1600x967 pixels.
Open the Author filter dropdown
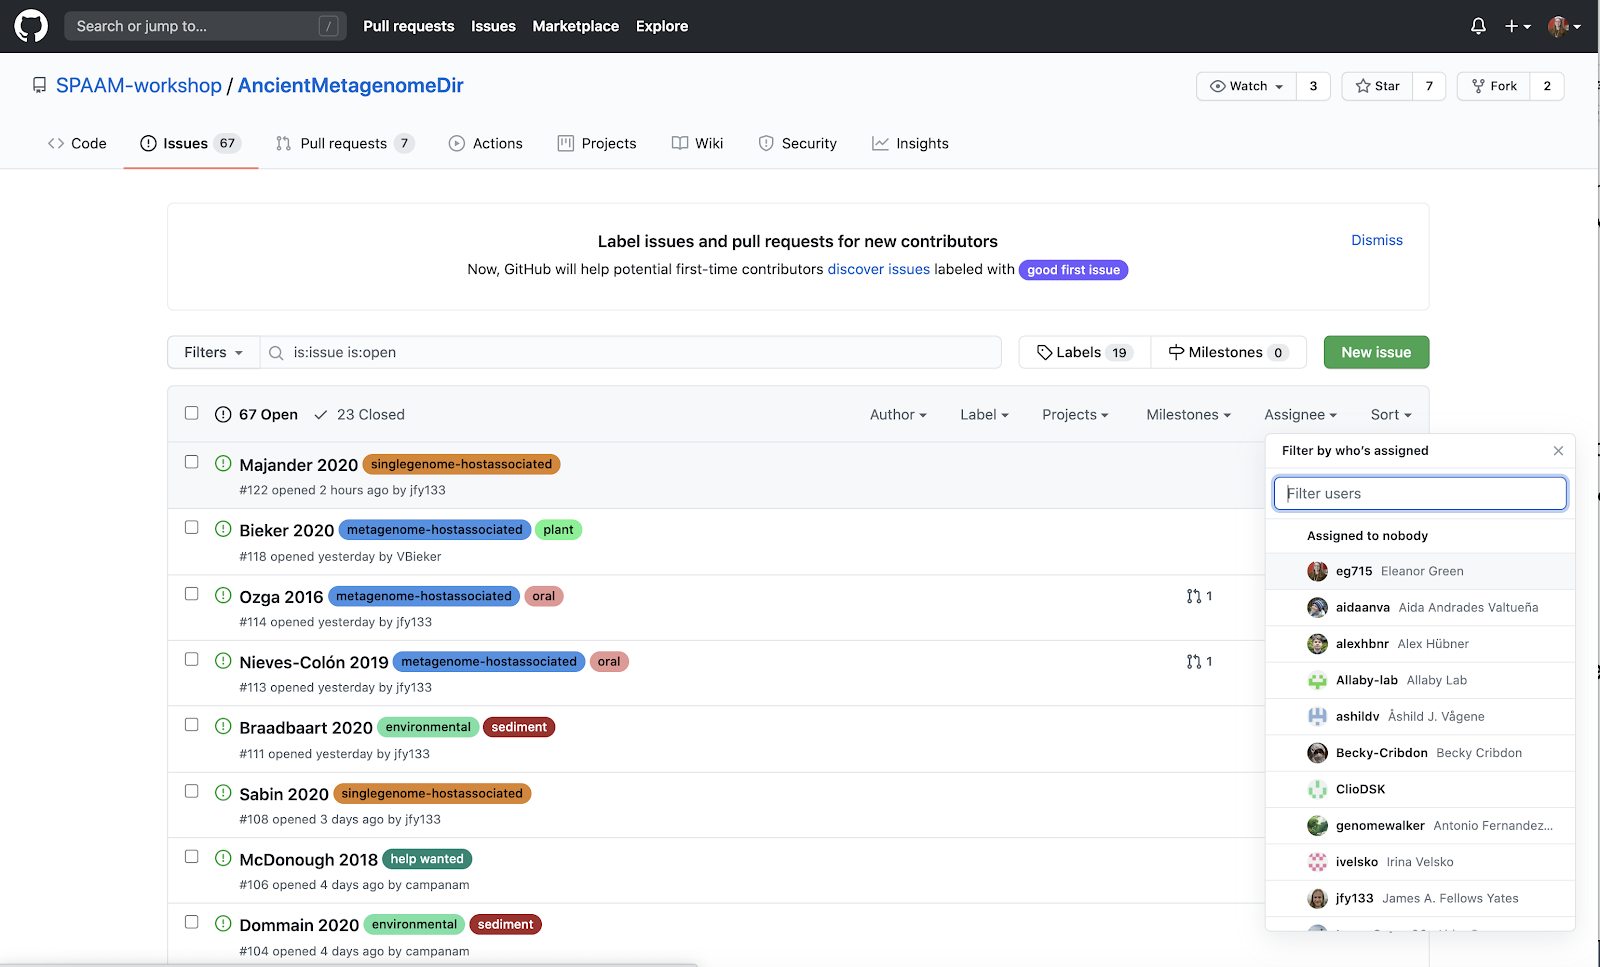point(898,415)
